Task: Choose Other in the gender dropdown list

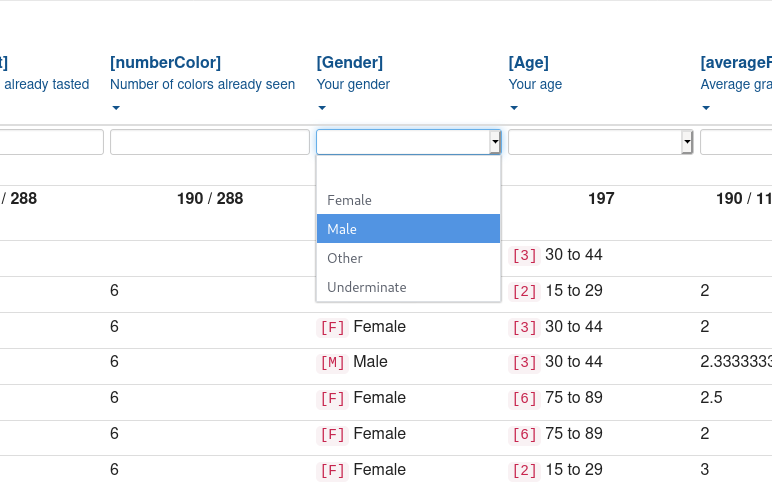Action: point(345,258)
